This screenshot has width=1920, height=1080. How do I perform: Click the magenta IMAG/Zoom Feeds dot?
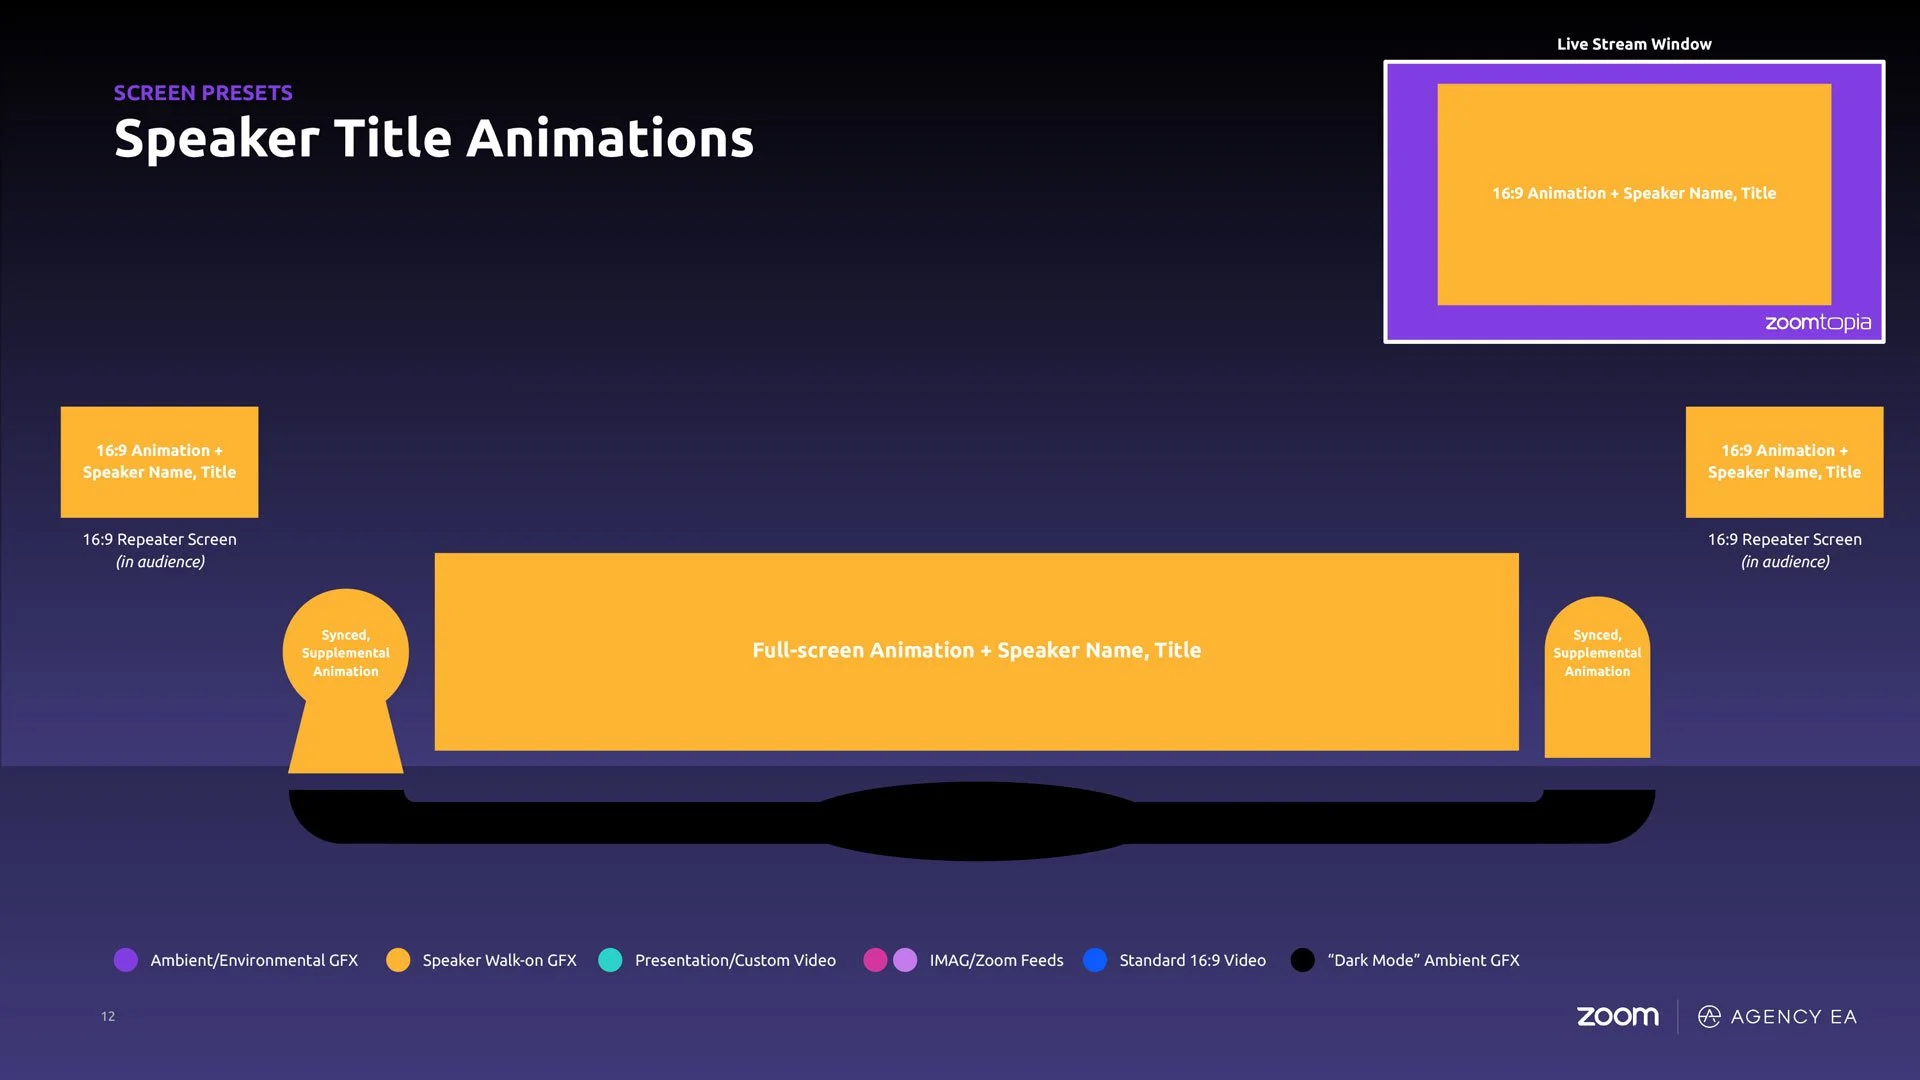[875, 960]
